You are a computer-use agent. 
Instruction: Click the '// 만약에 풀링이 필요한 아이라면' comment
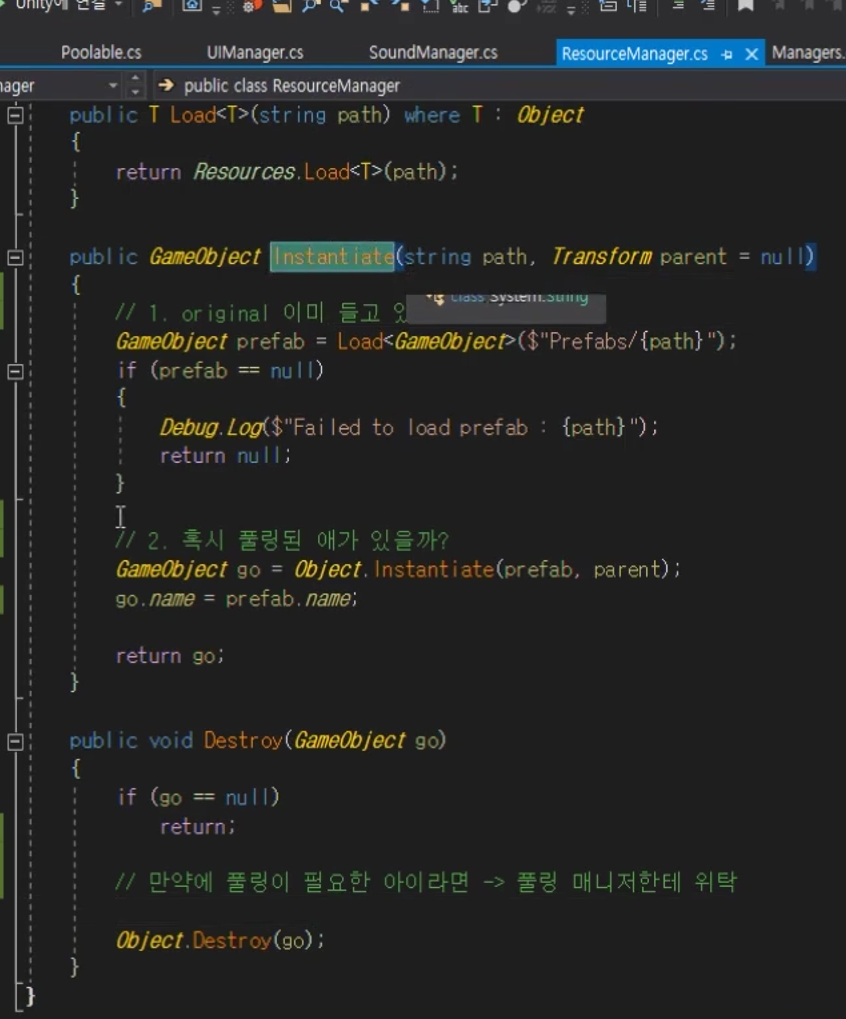[x=426, y=883]
